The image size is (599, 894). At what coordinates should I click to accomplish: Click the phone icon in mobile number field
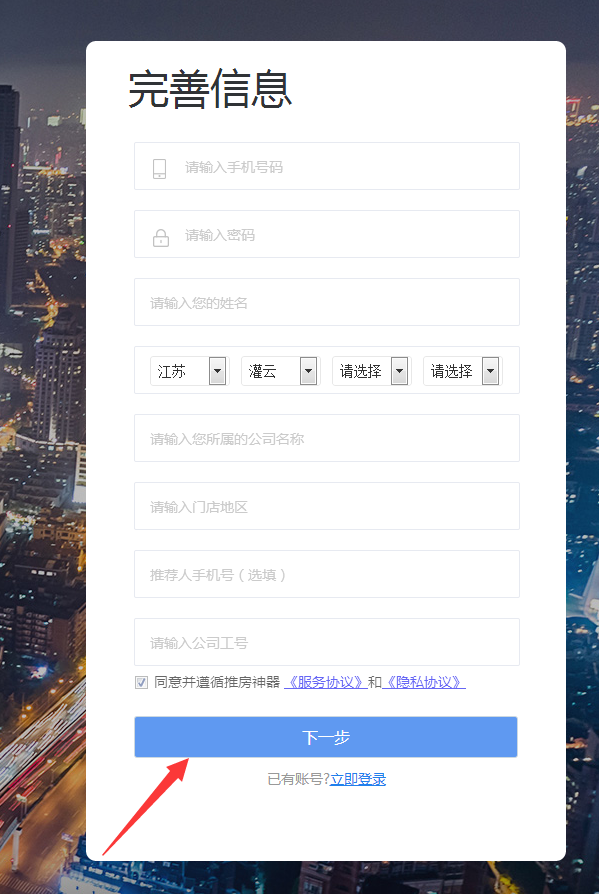tap(160, 169)
